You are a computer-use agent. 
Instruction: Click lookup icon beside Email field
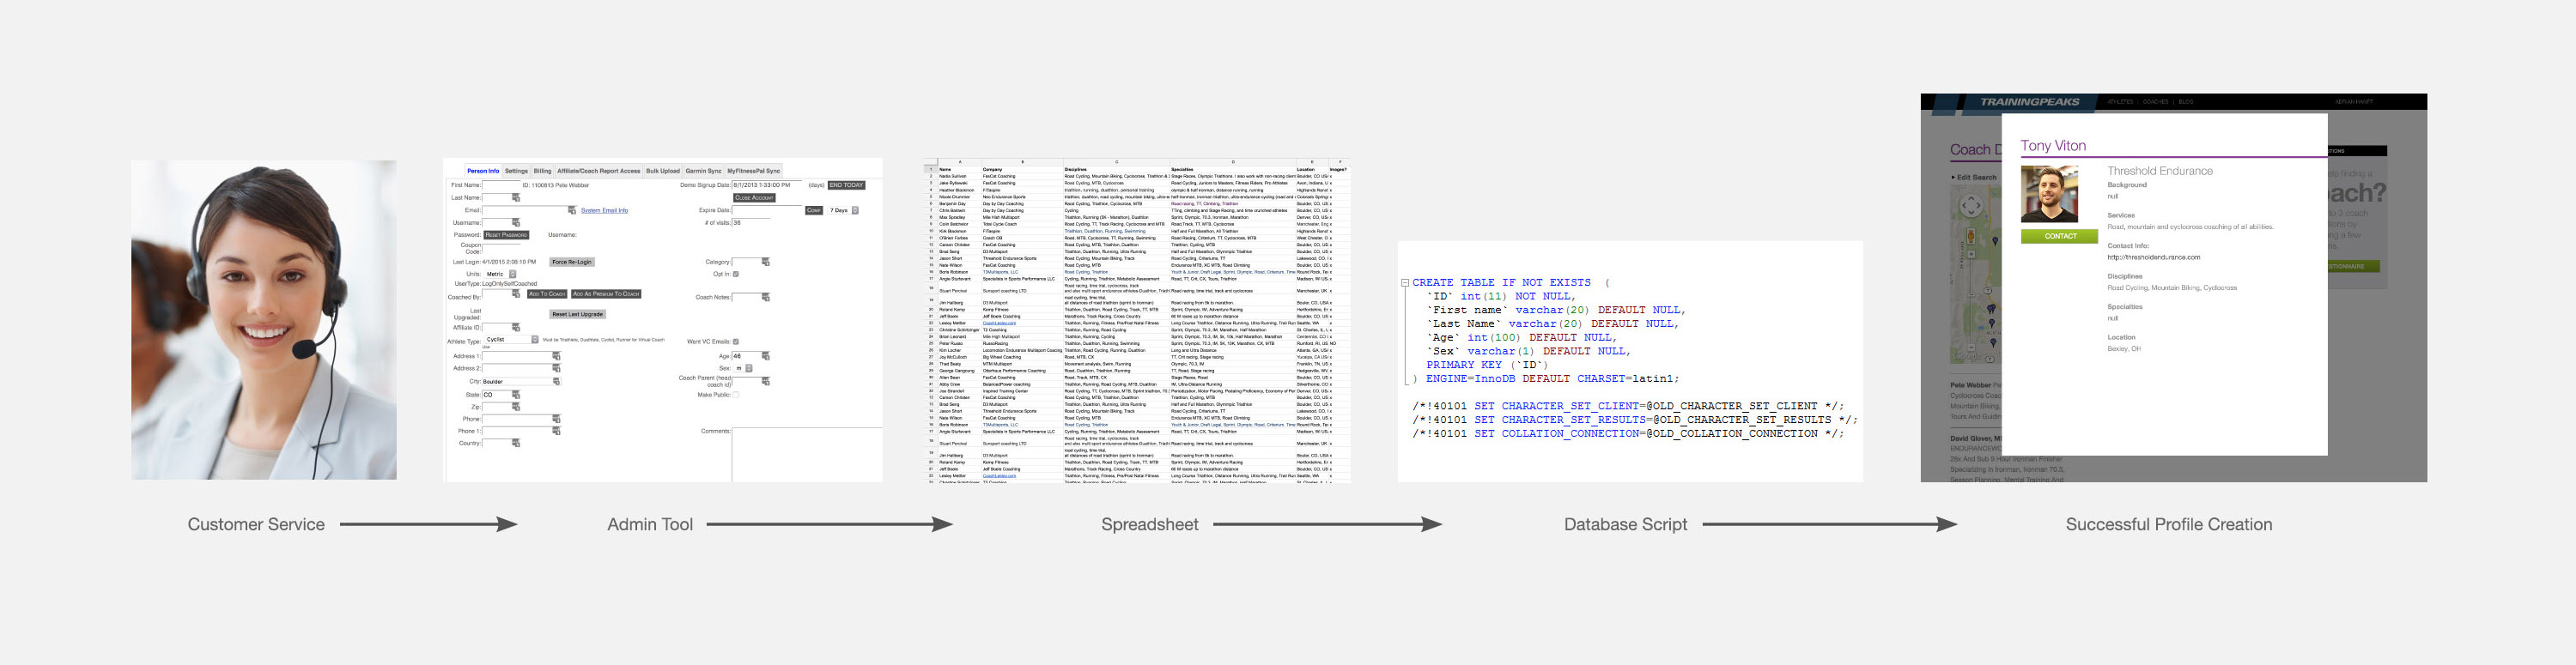coord(573,210)
